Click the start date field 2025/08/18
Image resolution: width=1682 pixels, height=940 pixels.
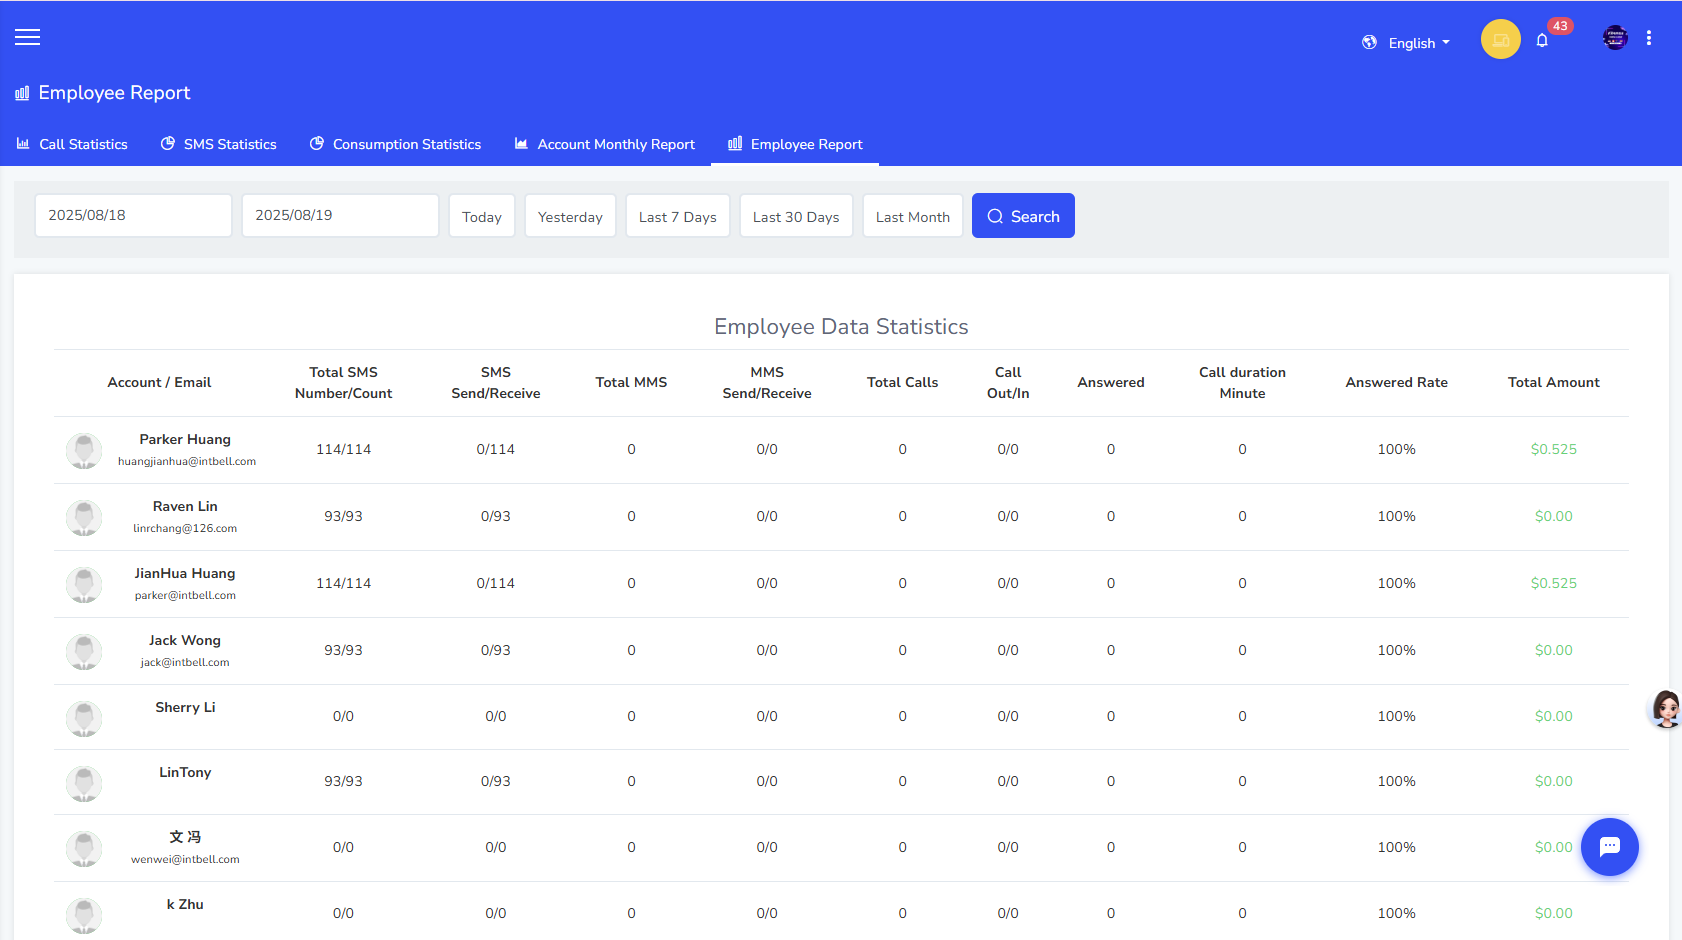[x=133, y=216]
